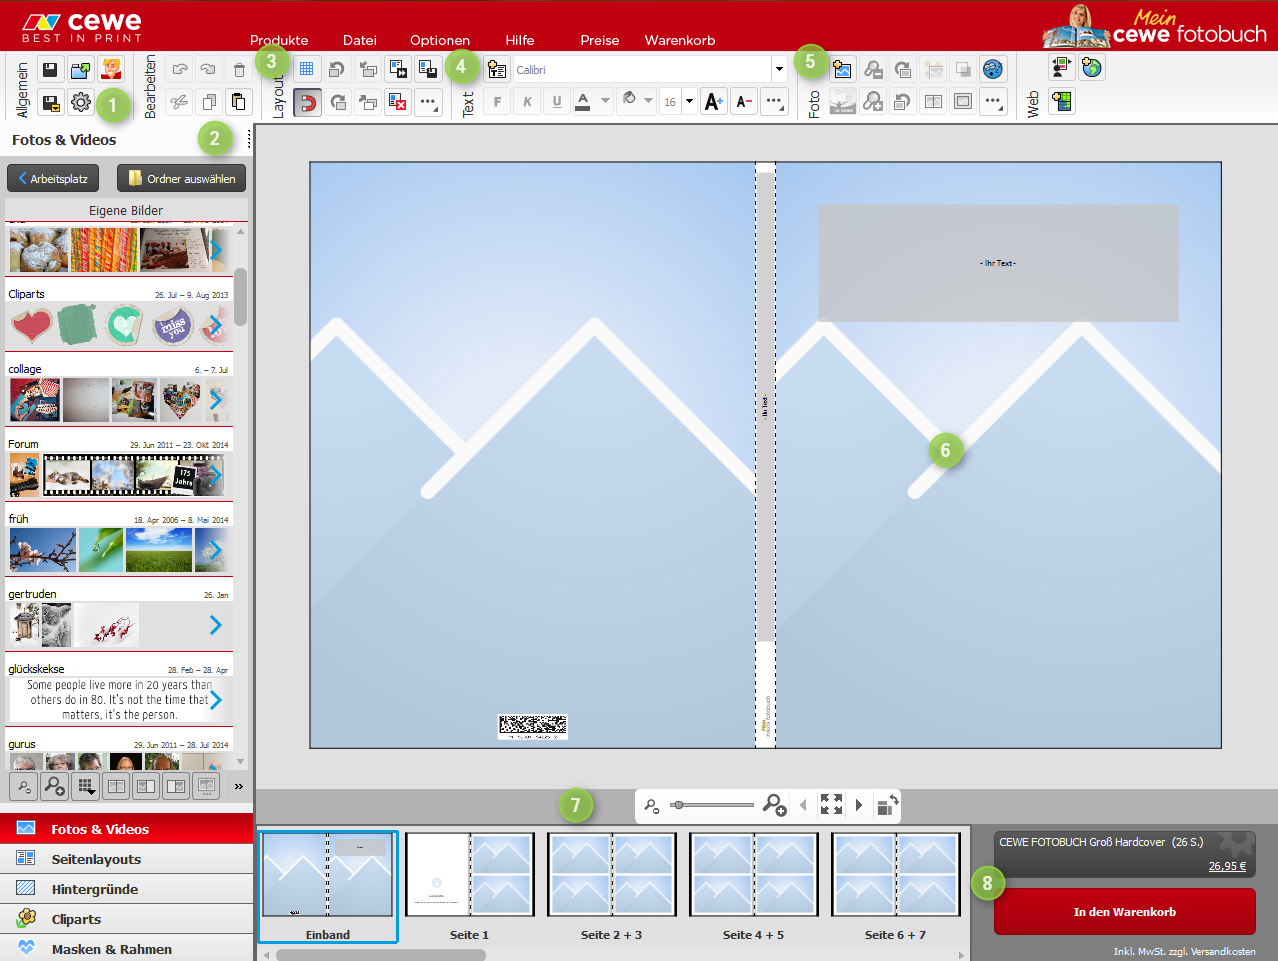Toggle underline text formatting

557,101
